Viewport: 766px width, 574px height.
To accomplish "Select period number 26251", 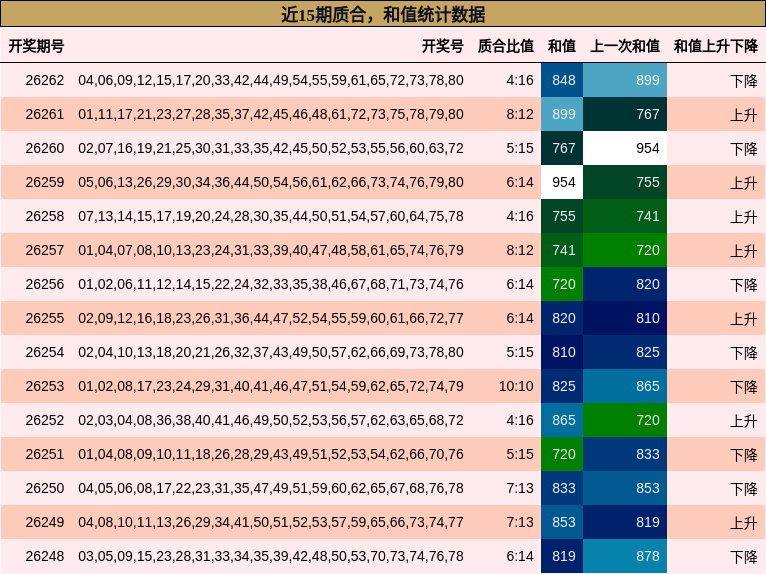I will (x=44, y=454).
